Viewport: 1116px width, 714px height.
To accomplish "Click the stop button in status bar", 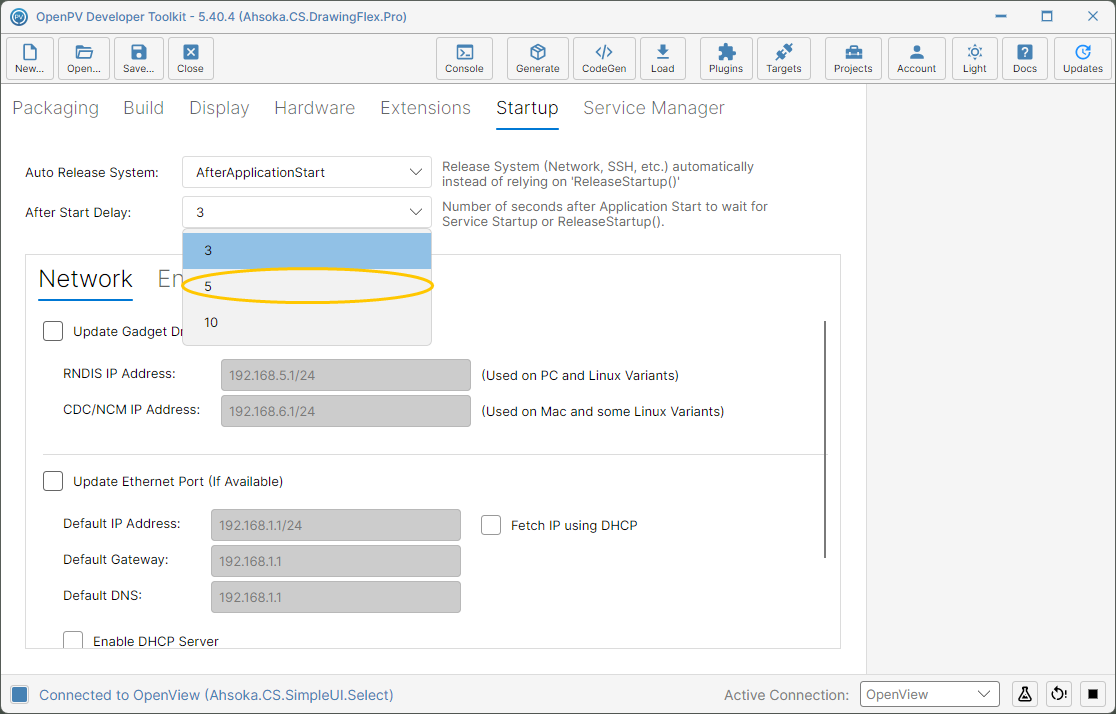I will click(1093, 694).
